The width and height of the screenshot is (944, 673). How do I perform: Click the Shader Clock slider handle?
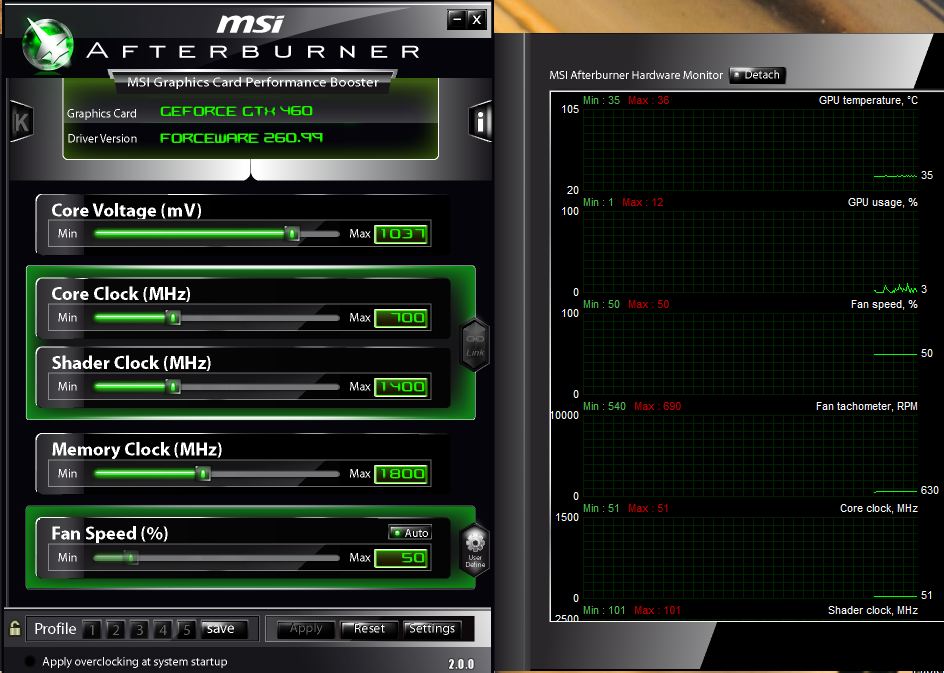[x=173, y=386]
